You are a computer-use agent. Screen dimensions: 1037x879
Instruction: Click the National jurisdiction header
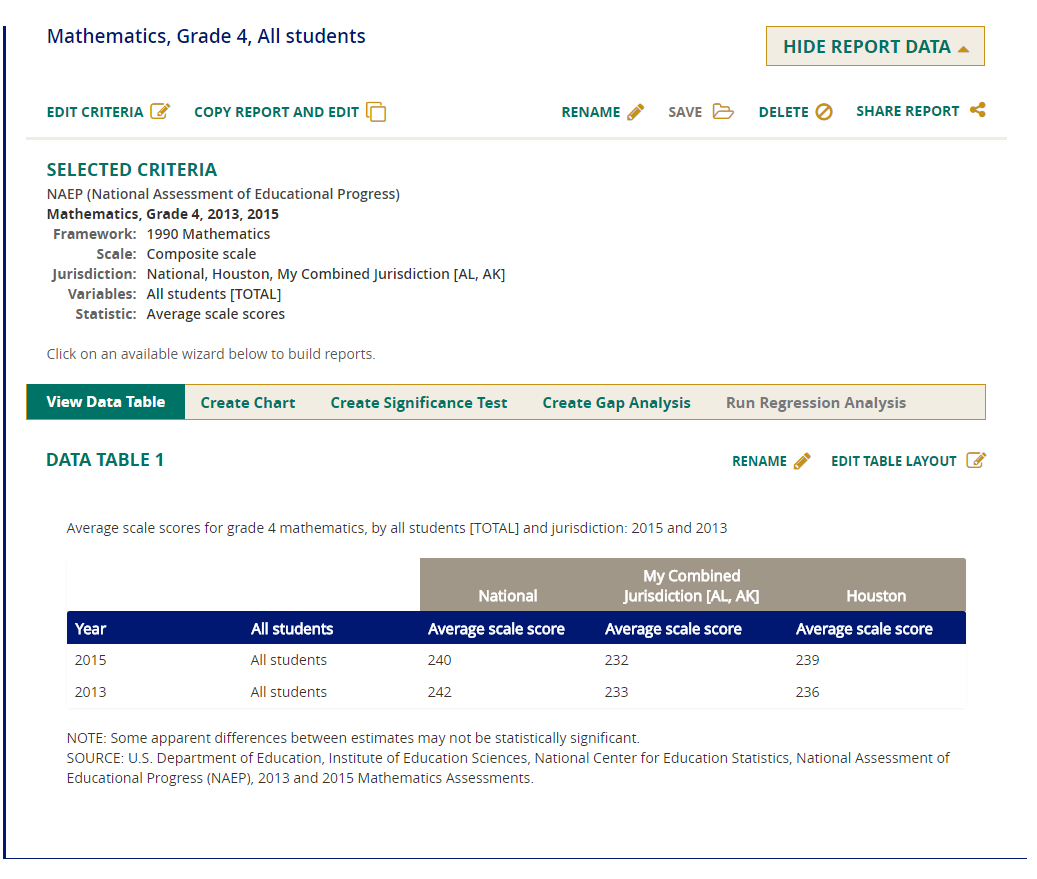(508, 596)
